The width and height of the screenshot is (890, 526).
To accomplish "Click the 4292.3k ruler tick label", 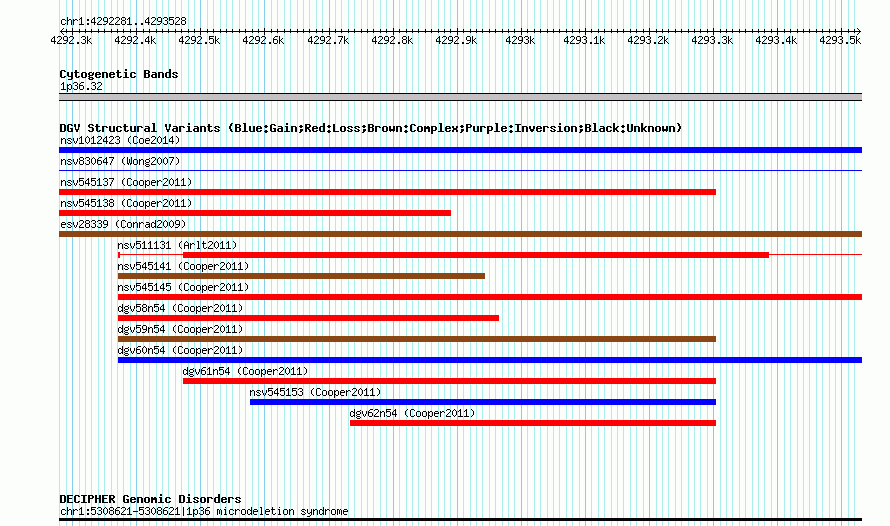I will tap(71, 40).
